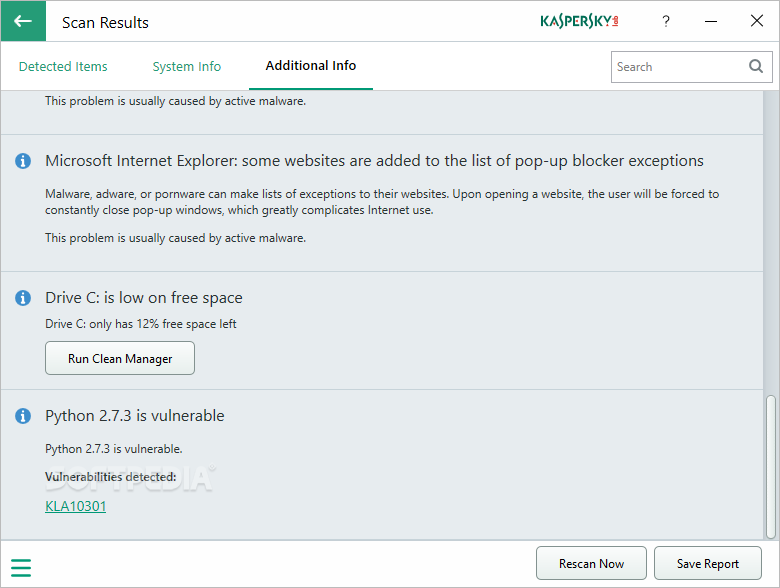Open the KLA10301 vulnerability link

[x=76, y=506]
